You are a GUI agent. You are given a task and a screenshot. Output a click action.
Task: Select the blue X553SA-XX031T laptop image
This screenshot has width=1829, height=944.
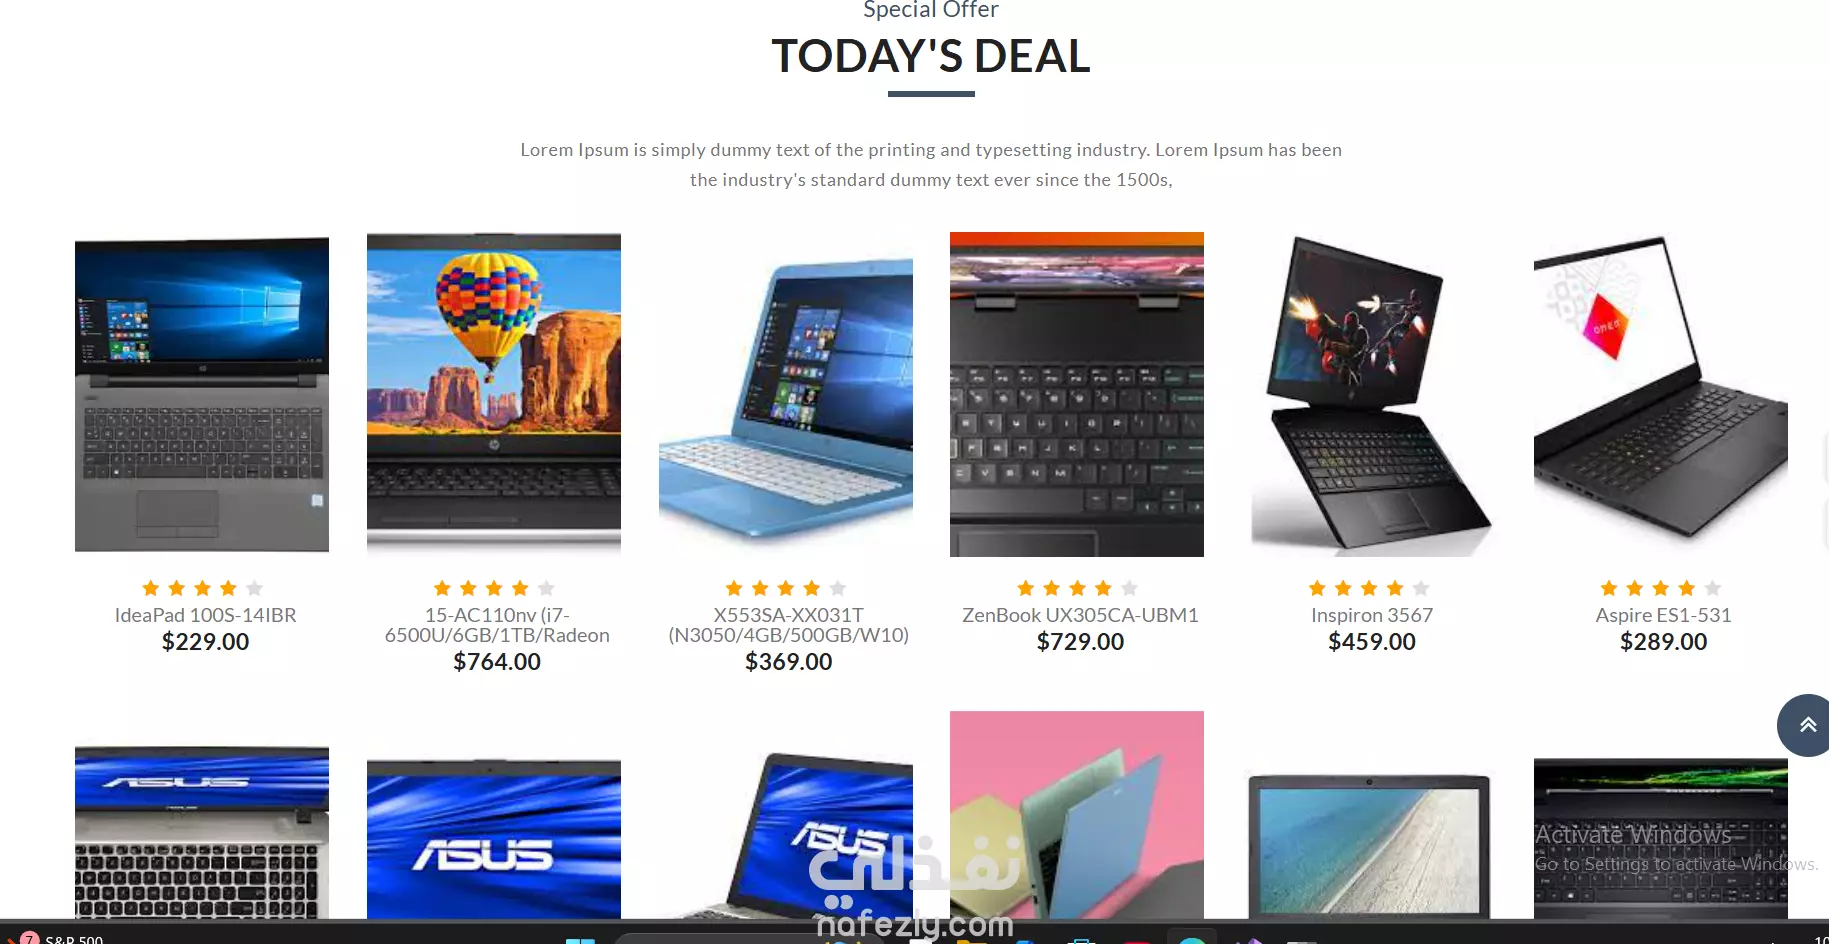coord(786,394)
